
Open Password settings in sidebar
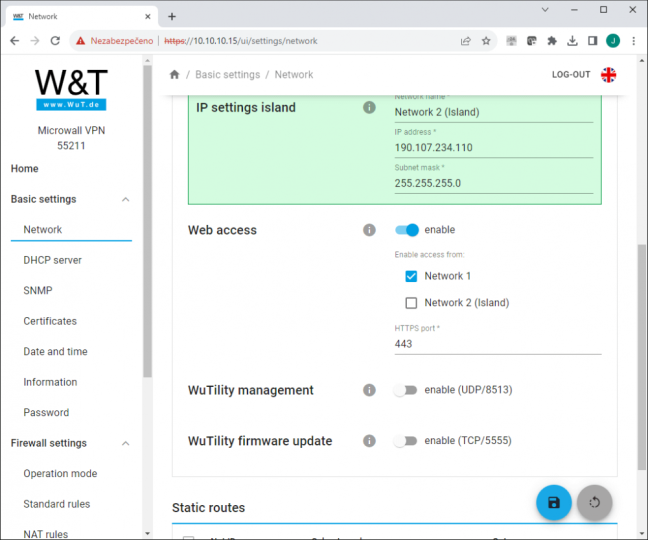(46, 412)
